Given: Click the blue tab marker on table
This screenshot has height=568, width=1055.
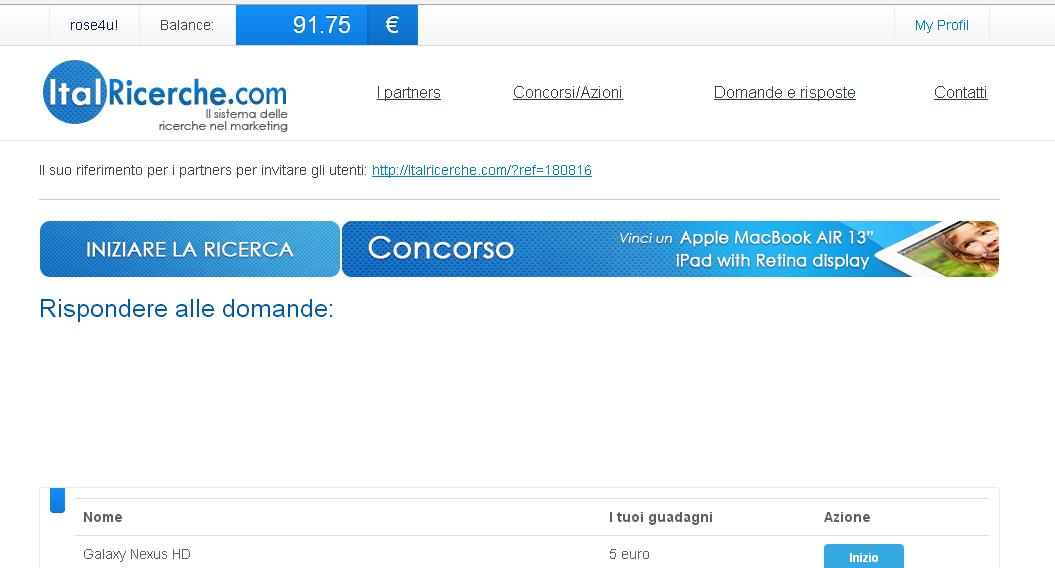Looking at the screenshot, I should [x=57, y=500].
